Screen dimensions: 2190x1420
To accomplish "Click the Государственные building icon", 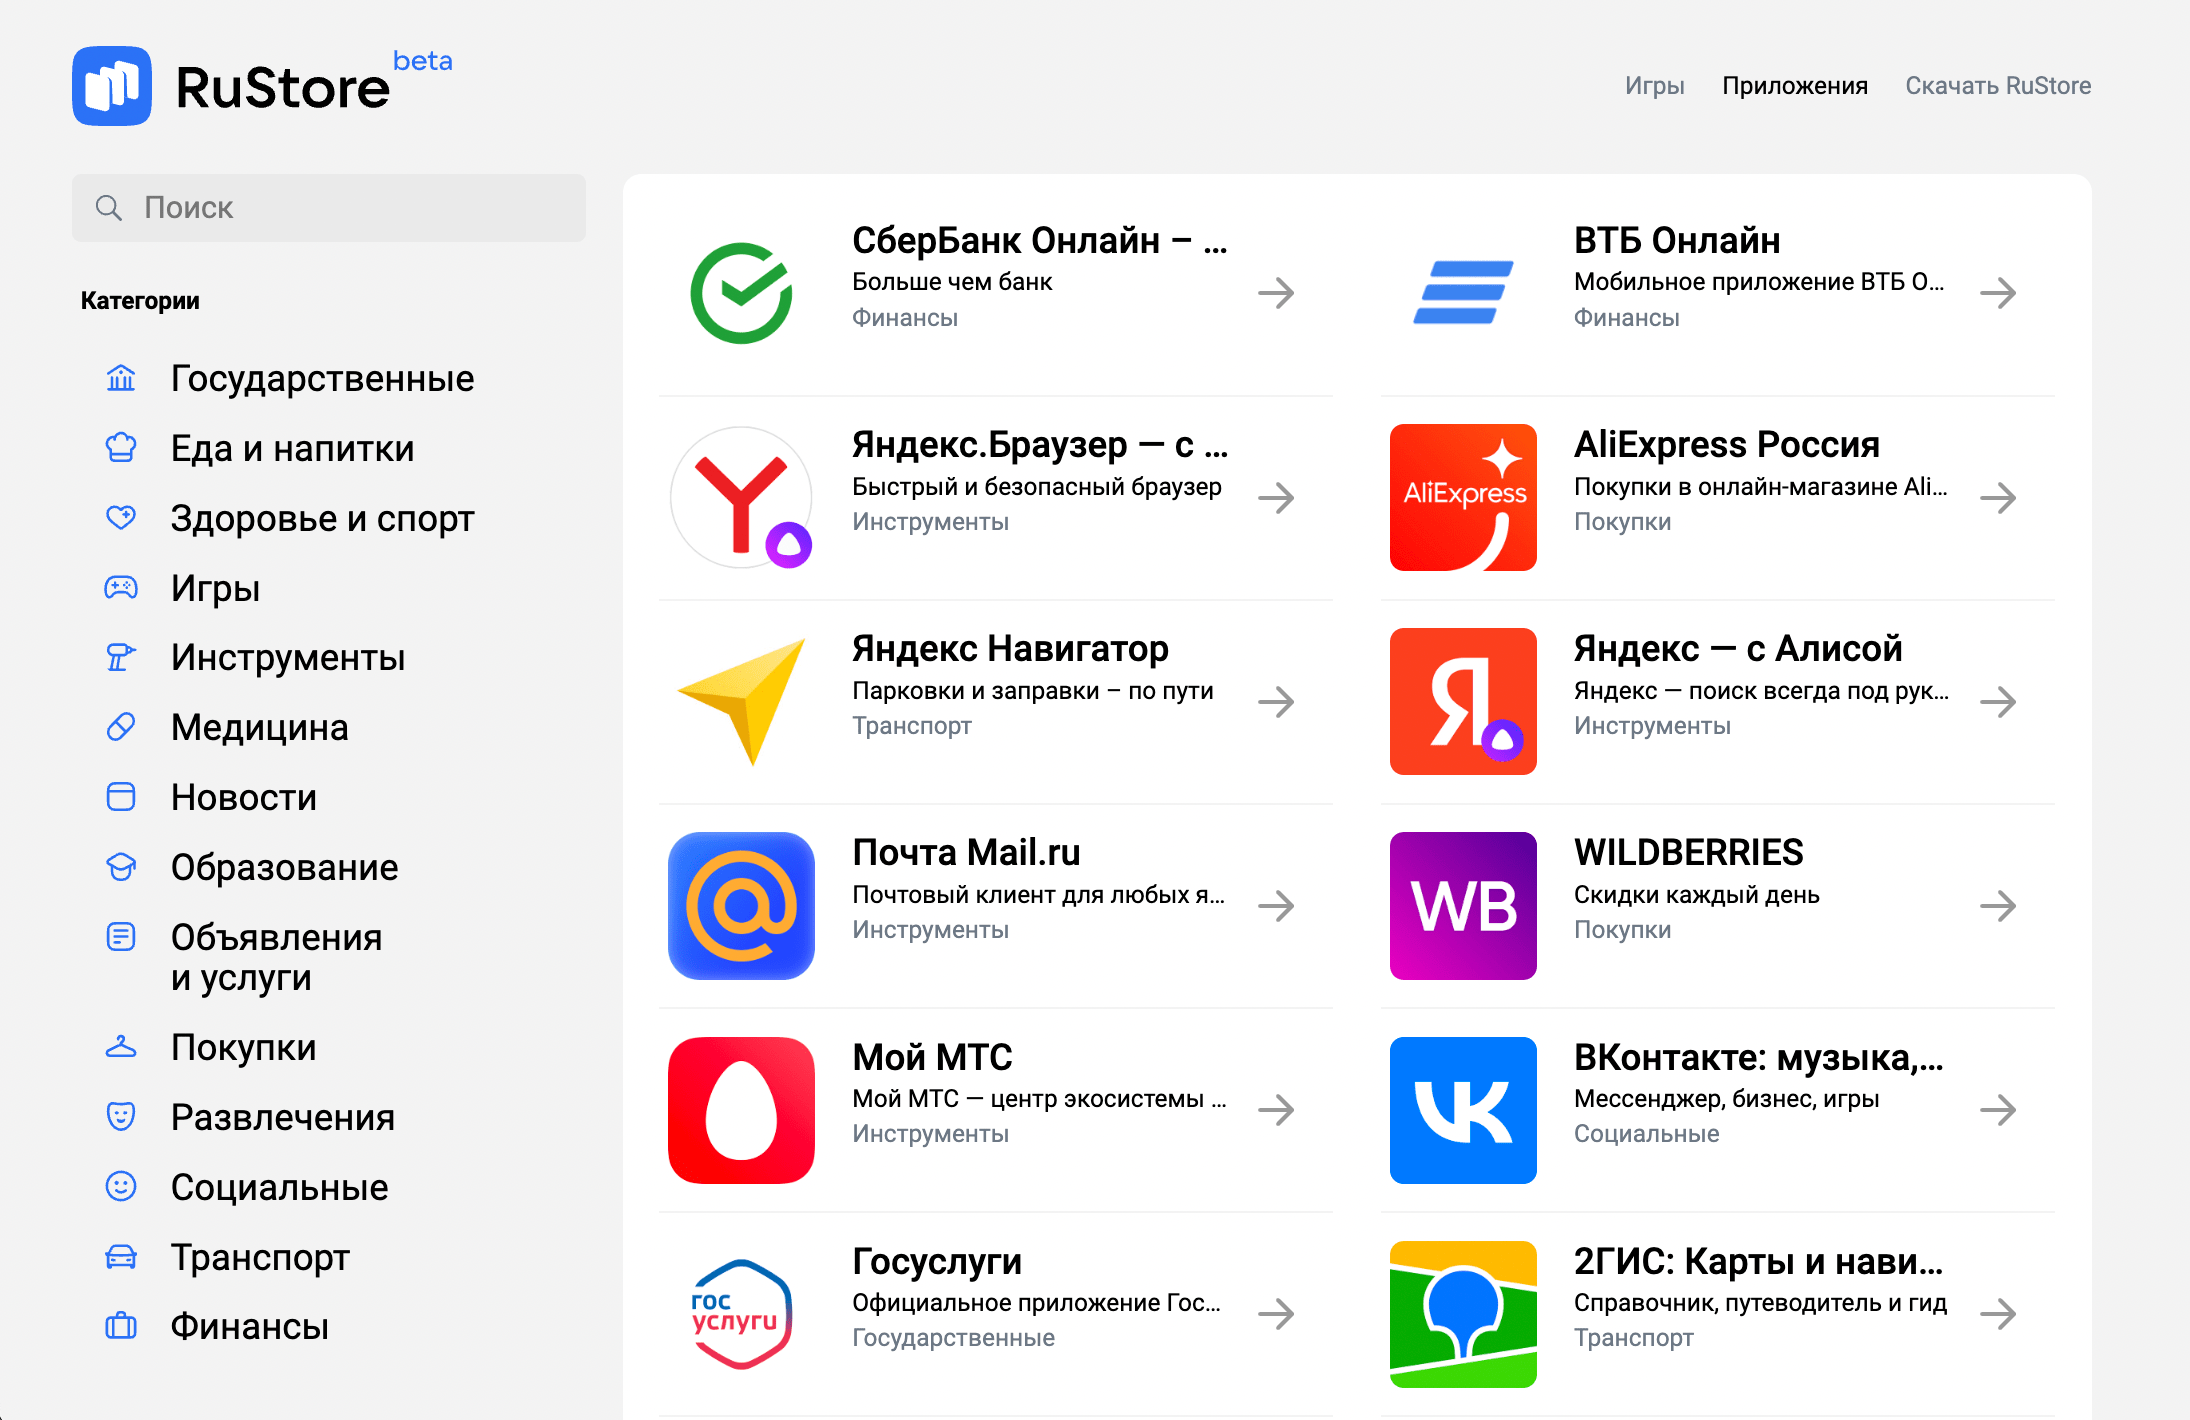I will coord(121,378).
